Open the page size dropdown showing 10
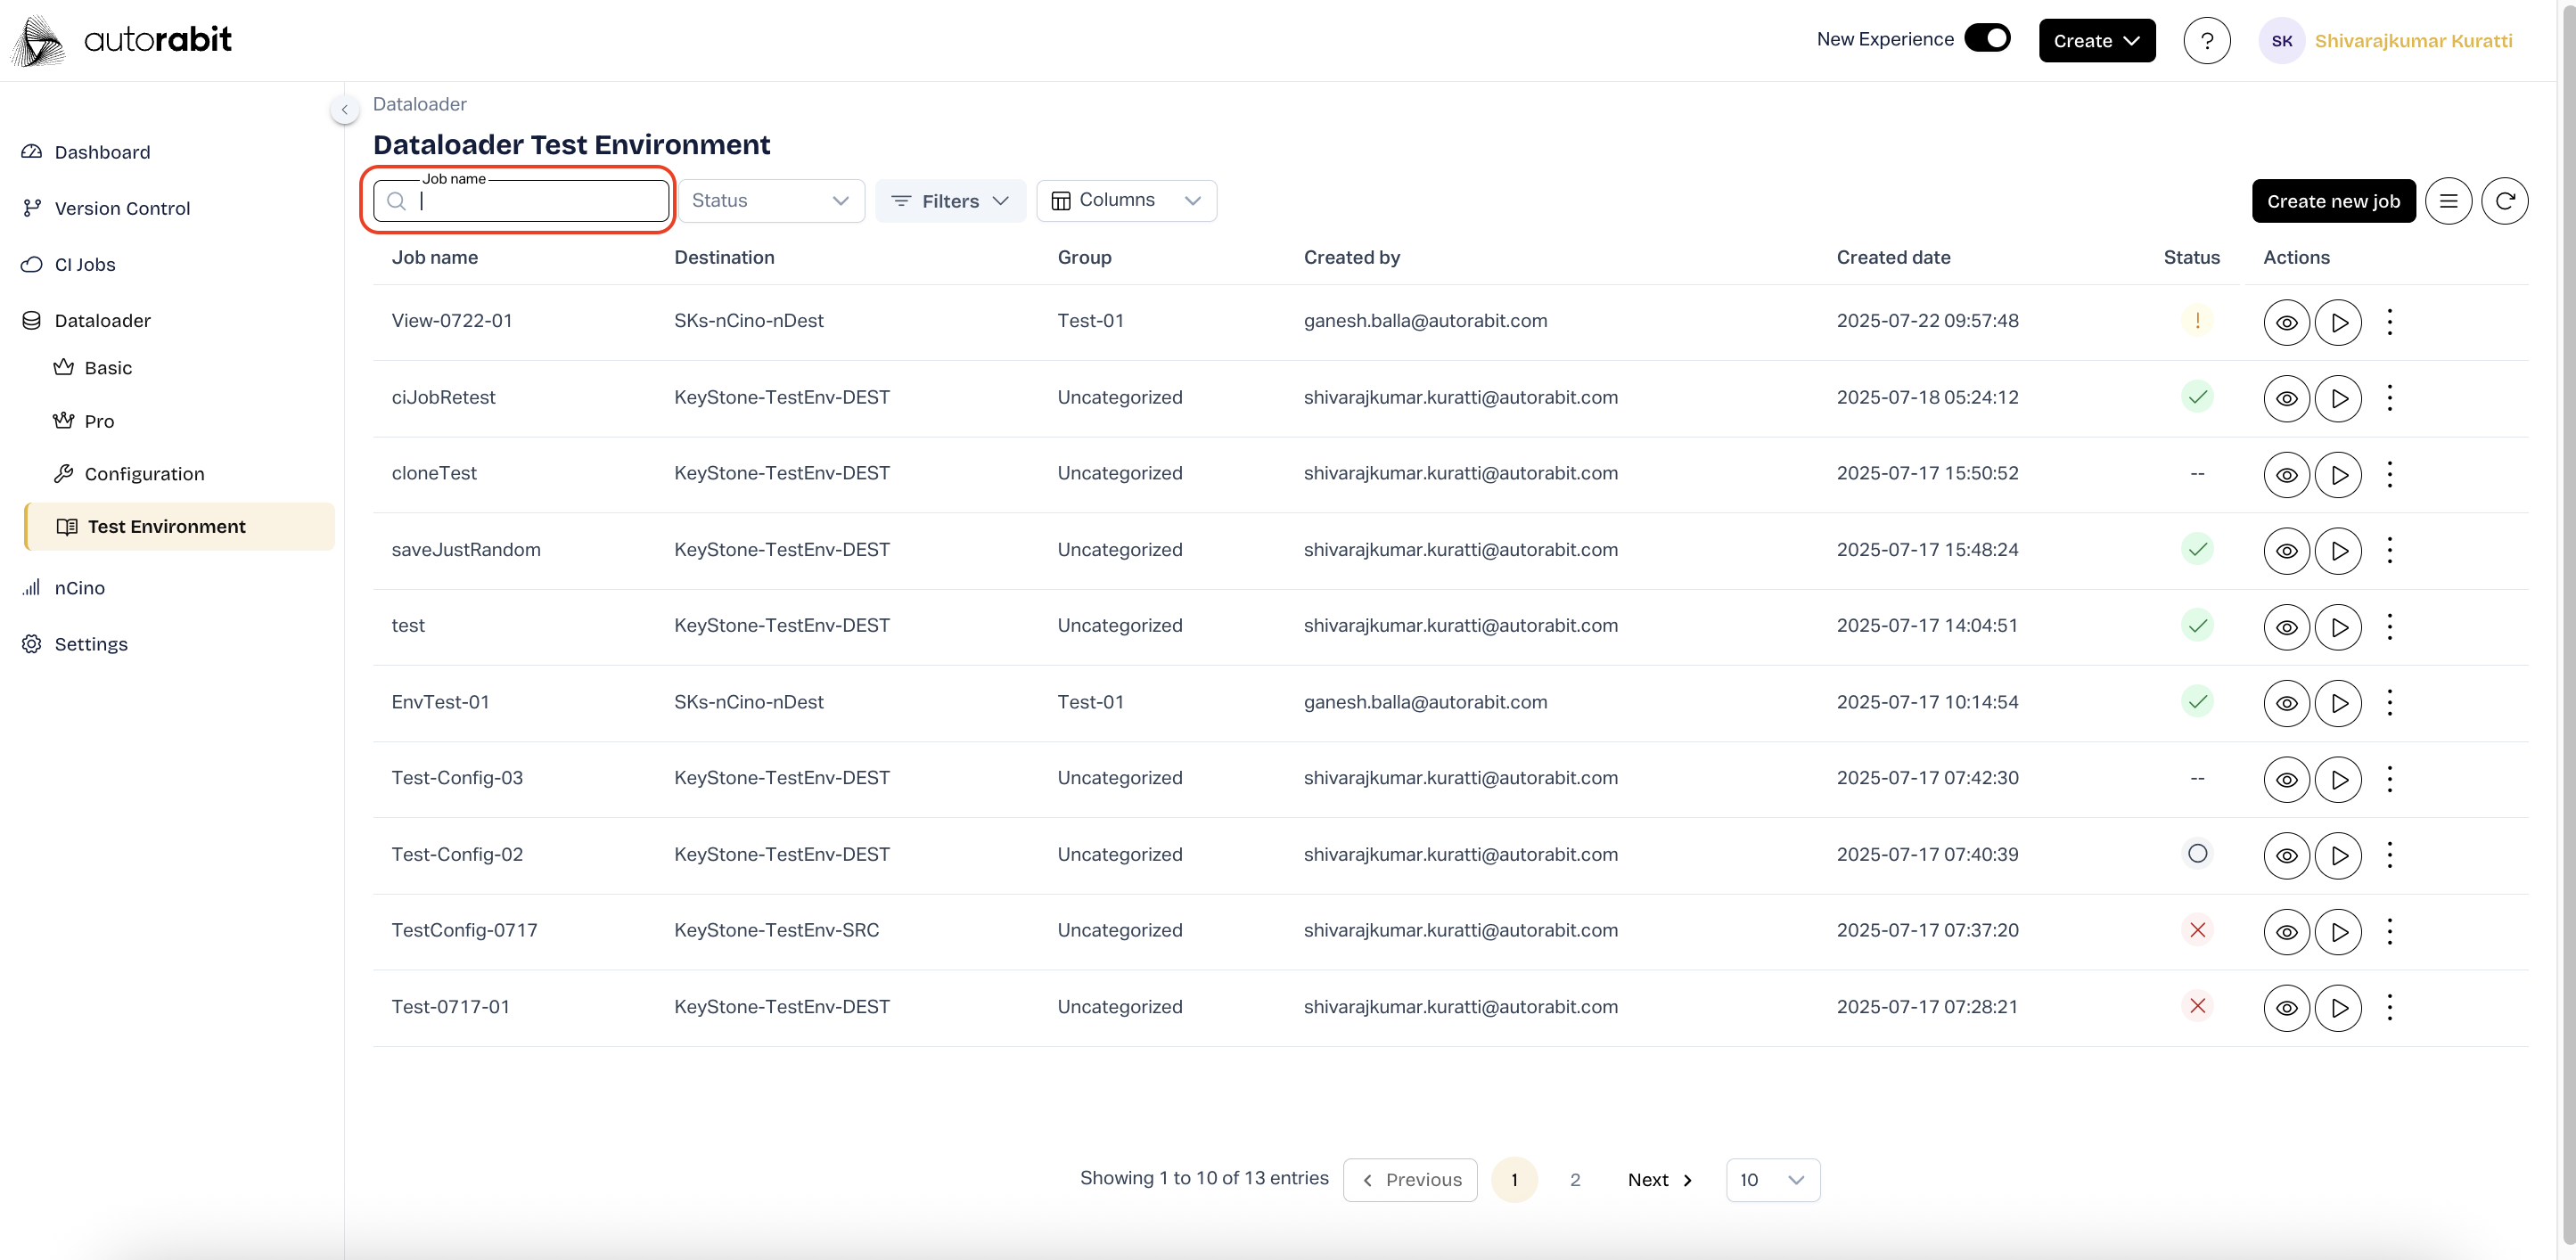 (1772, 1180)
